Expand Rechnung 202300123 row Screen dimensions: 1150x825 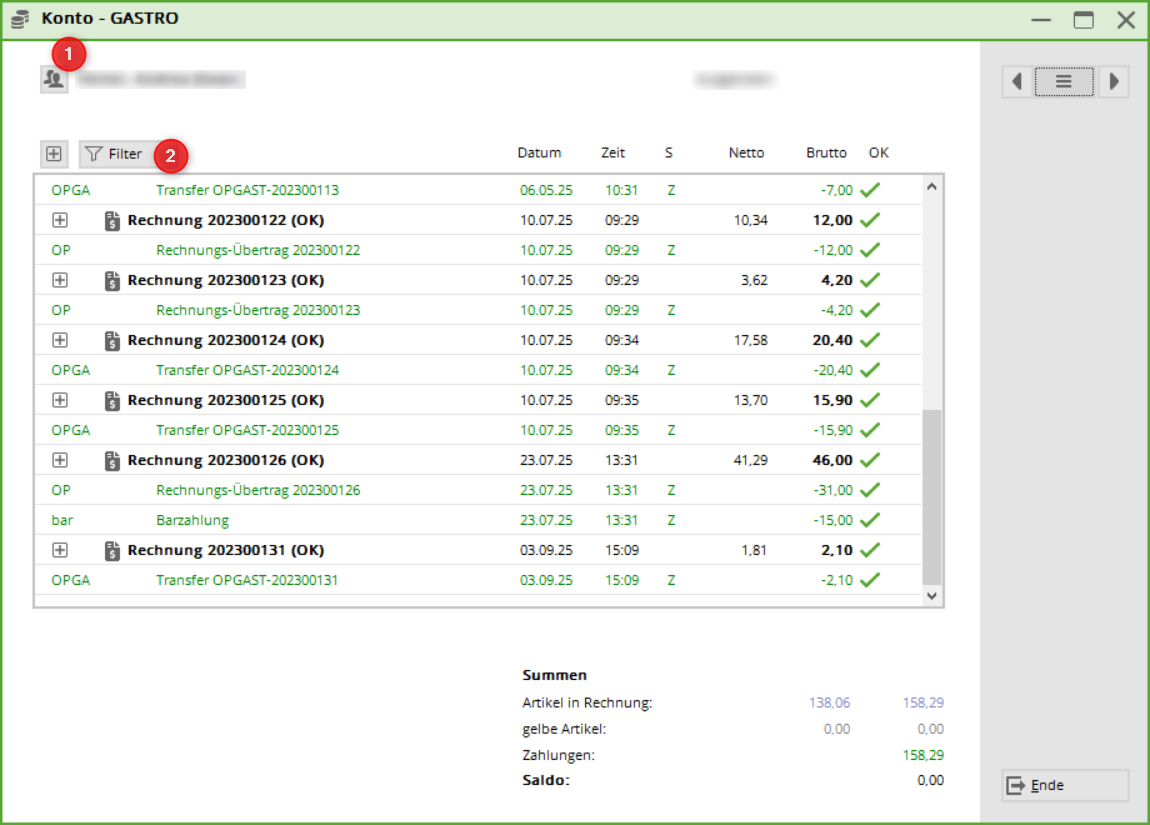pos(60,280)
